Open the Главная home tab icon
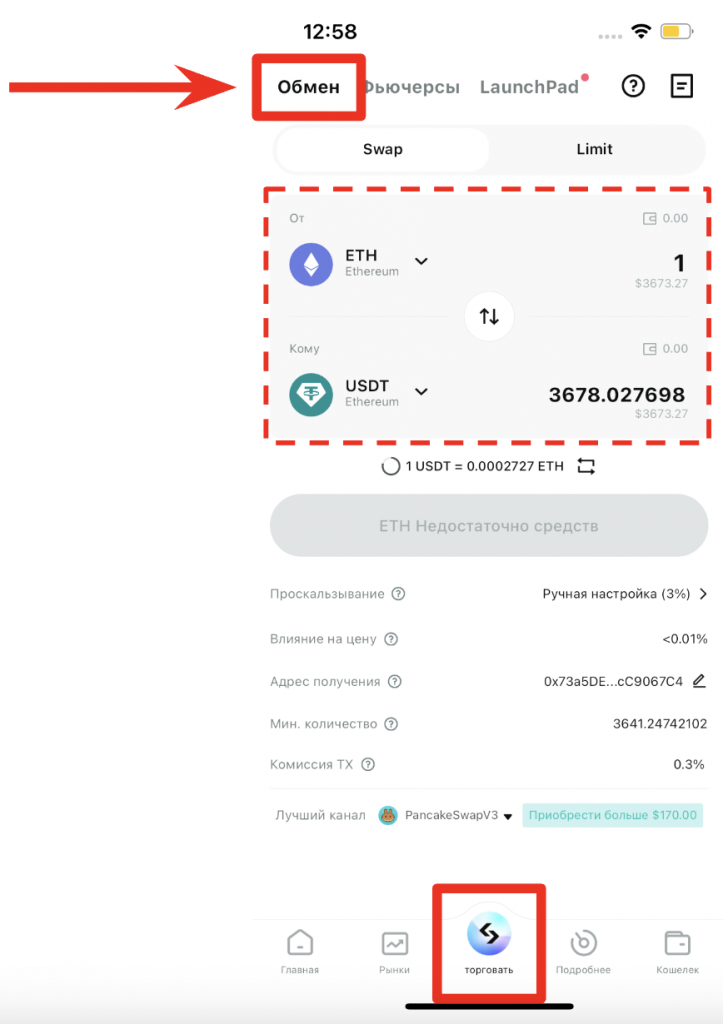This screenshot has width=723, height=1024. click(x=300, y=943)
